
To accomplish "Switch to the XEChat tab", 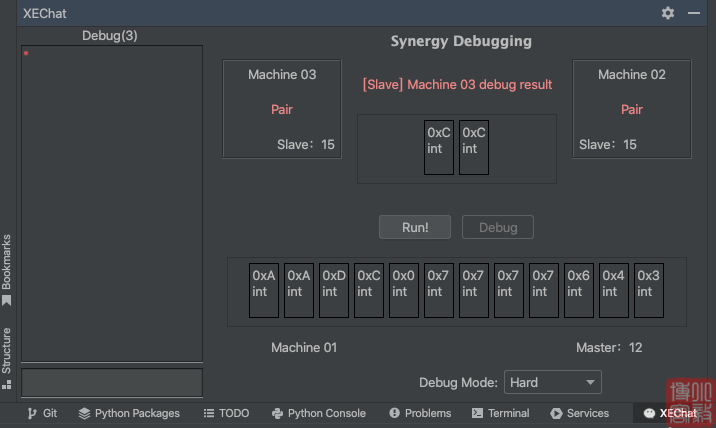I will pos(669,413).
